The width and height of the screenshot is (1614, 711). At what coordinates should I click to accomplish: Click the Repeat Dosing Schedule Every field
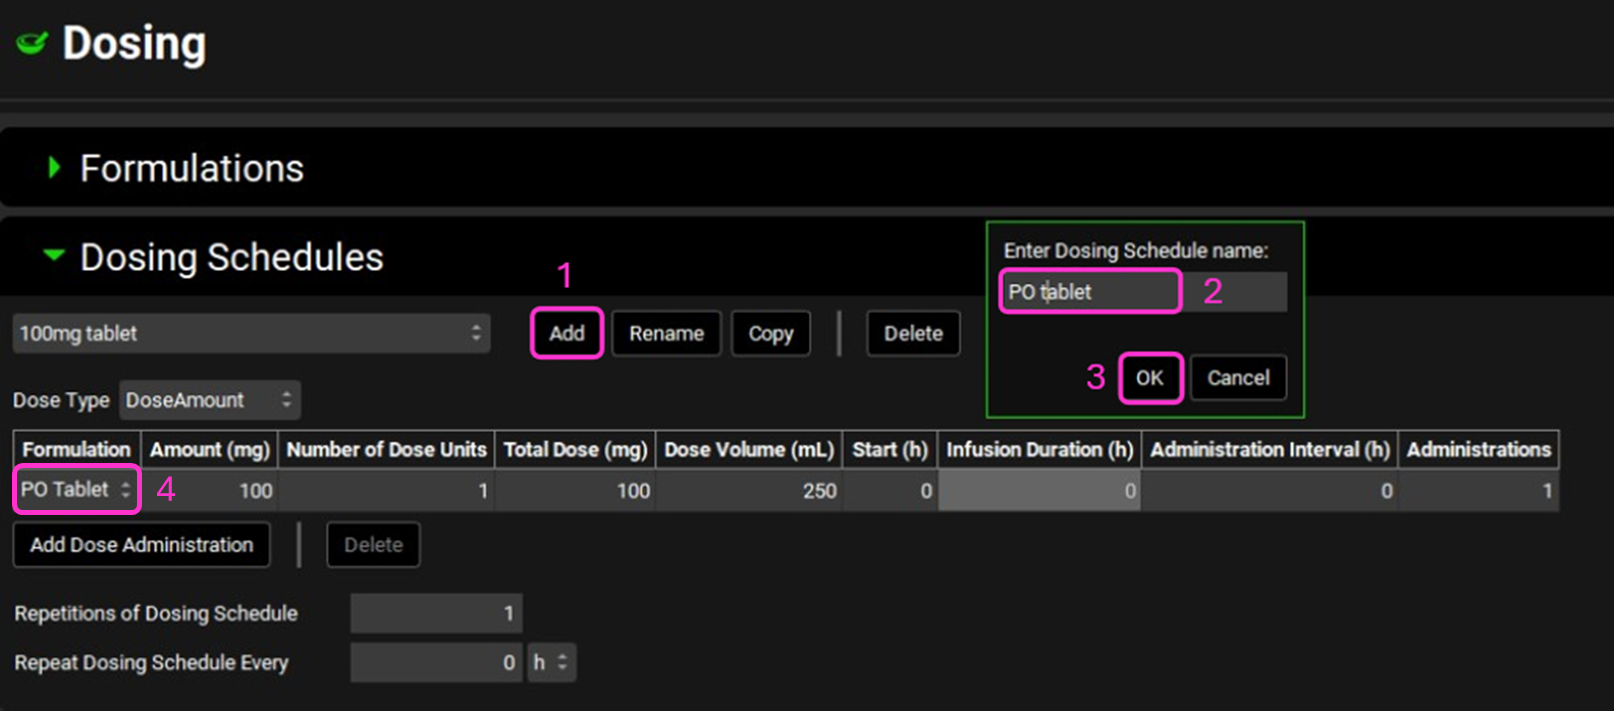436,662
